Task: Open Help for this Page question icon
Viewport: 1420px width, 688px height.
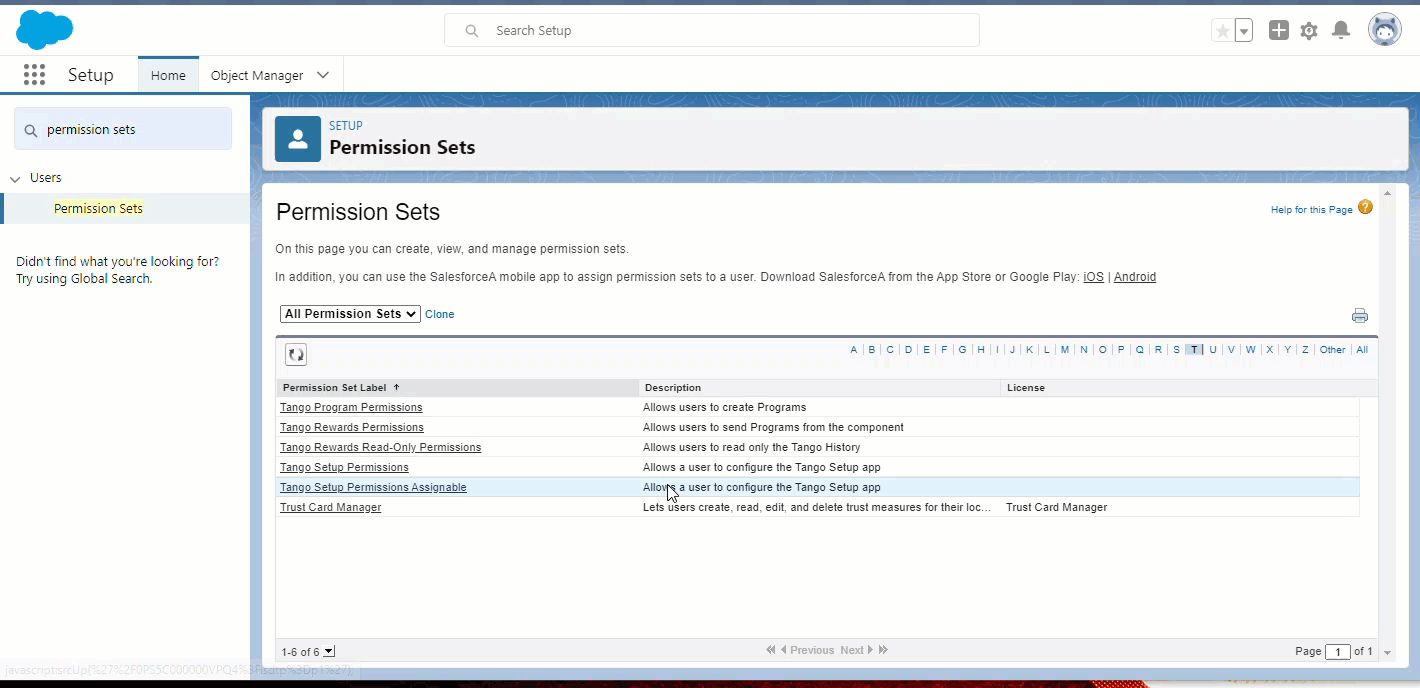Action: tap(1365, 208)
